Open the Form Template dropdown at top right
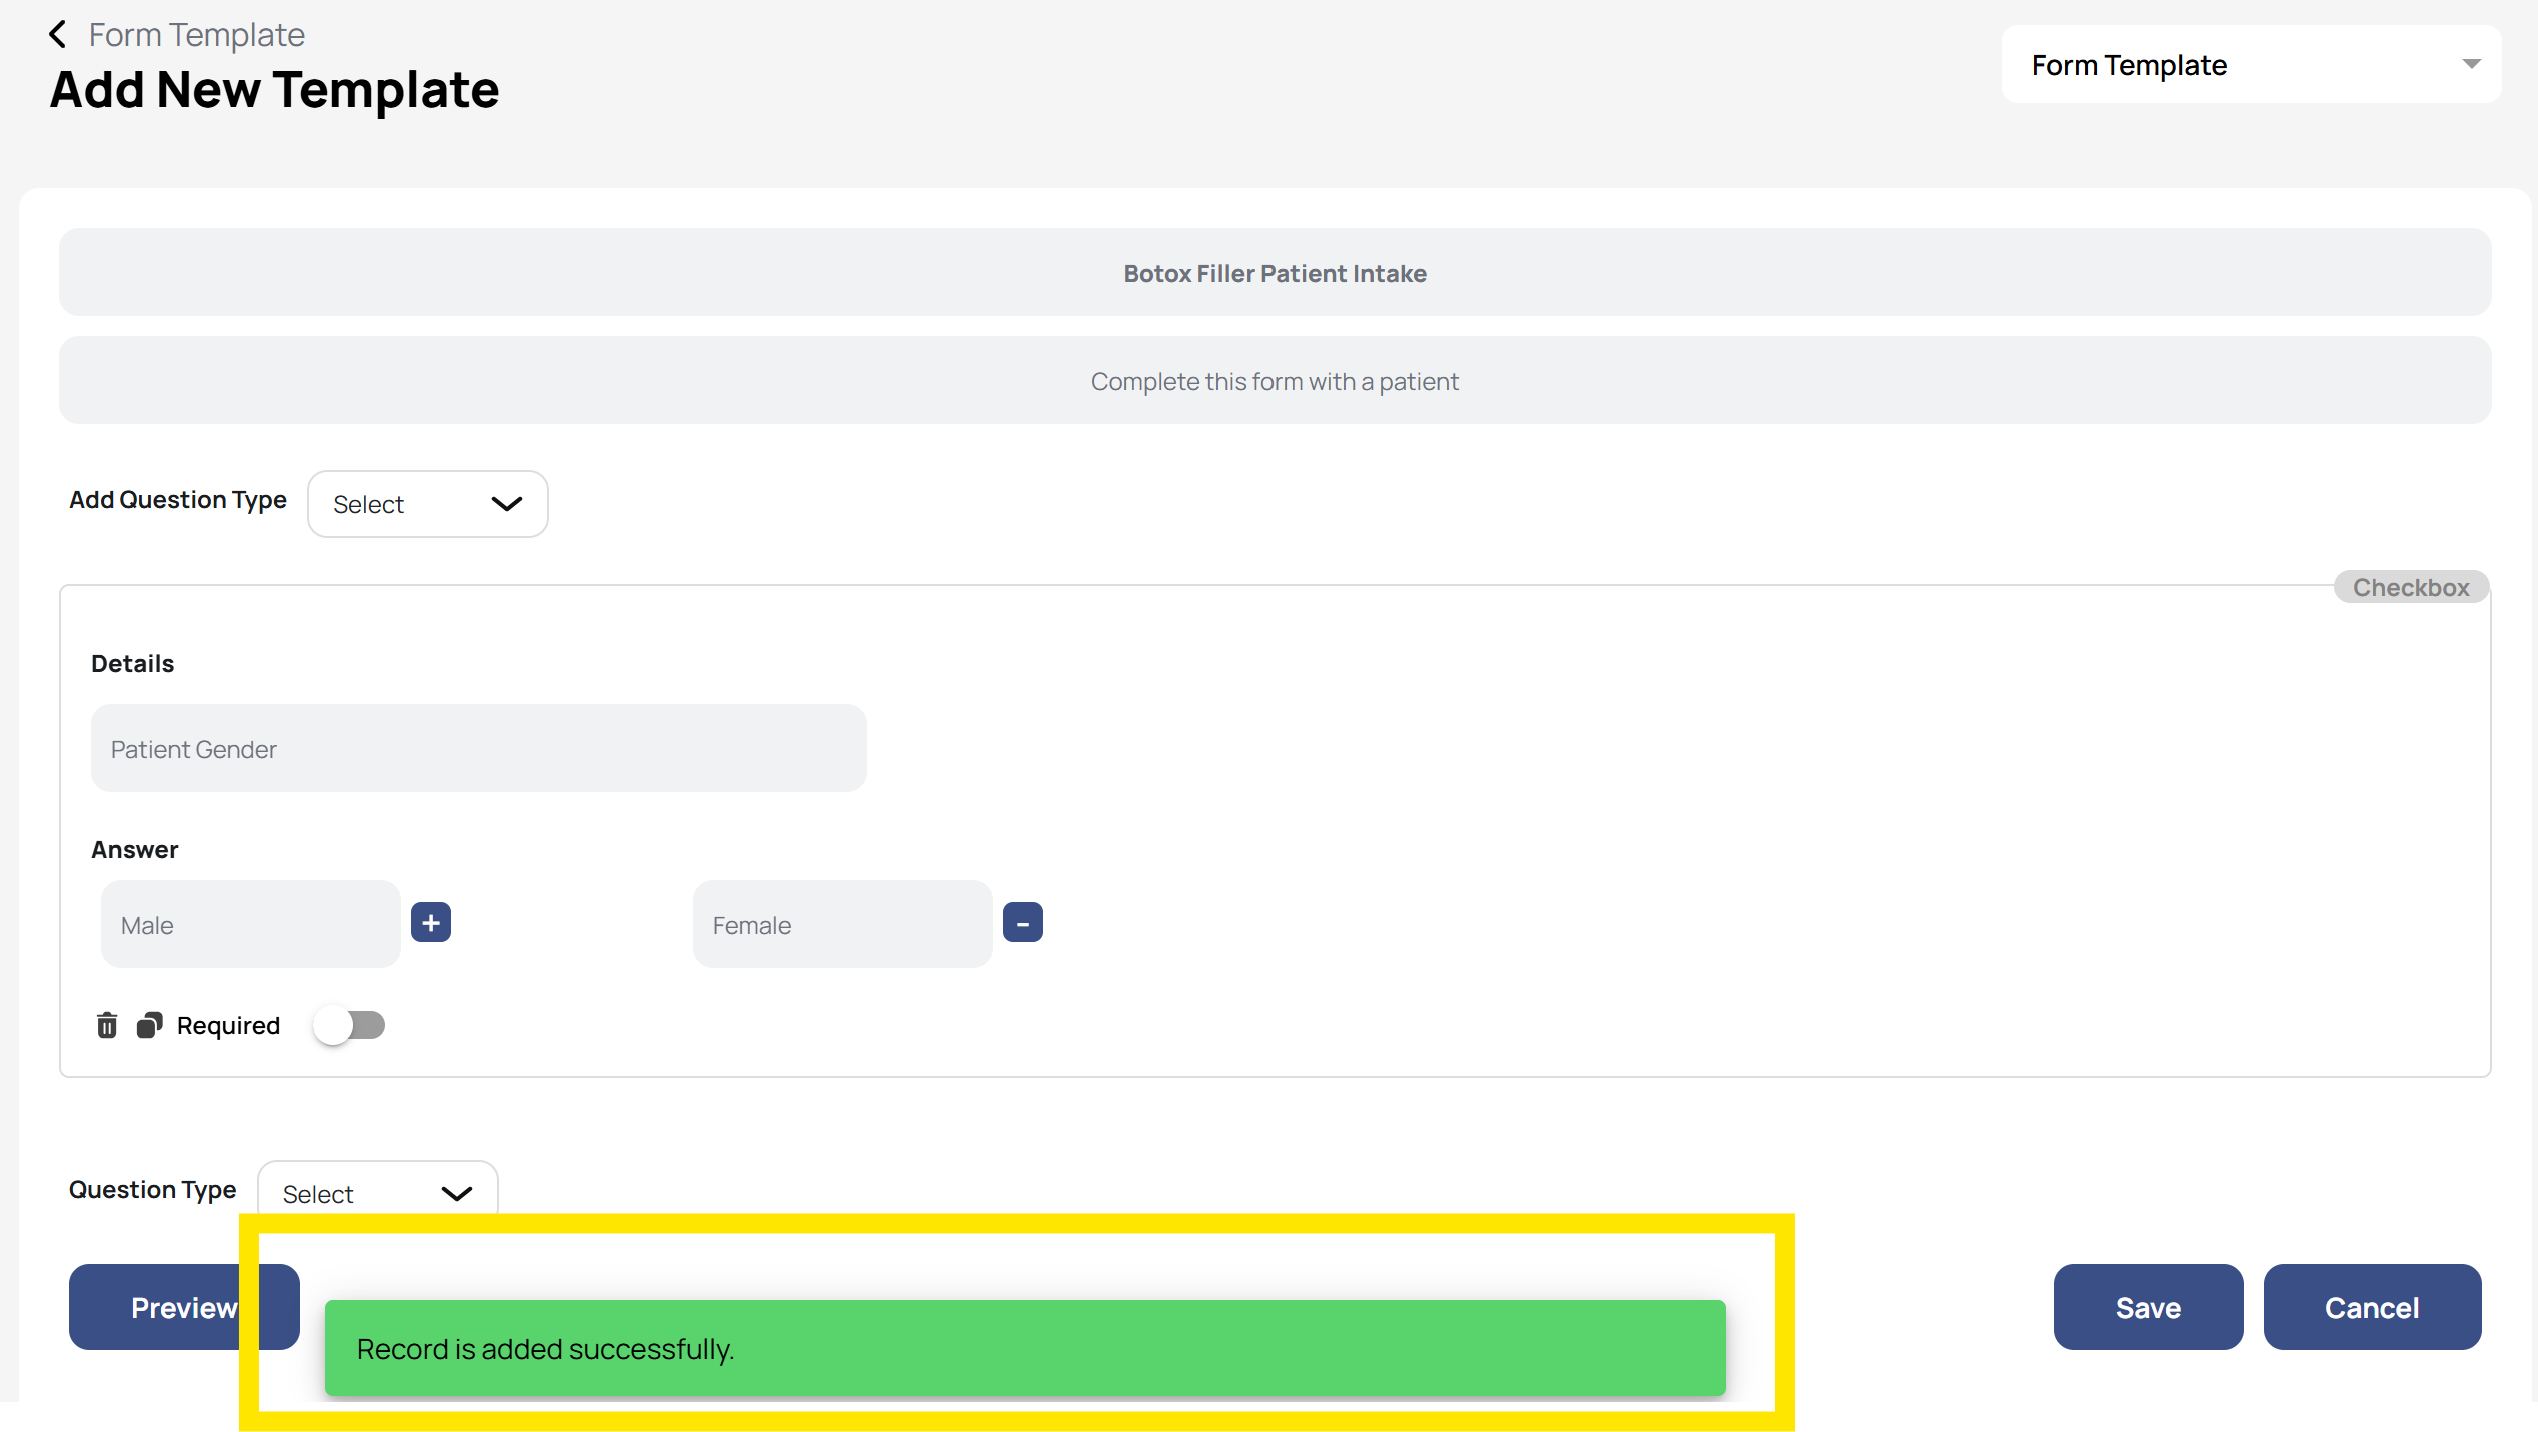Image resolution: width=2538 pixels, height=1432 pixels. pos(2250,65)
